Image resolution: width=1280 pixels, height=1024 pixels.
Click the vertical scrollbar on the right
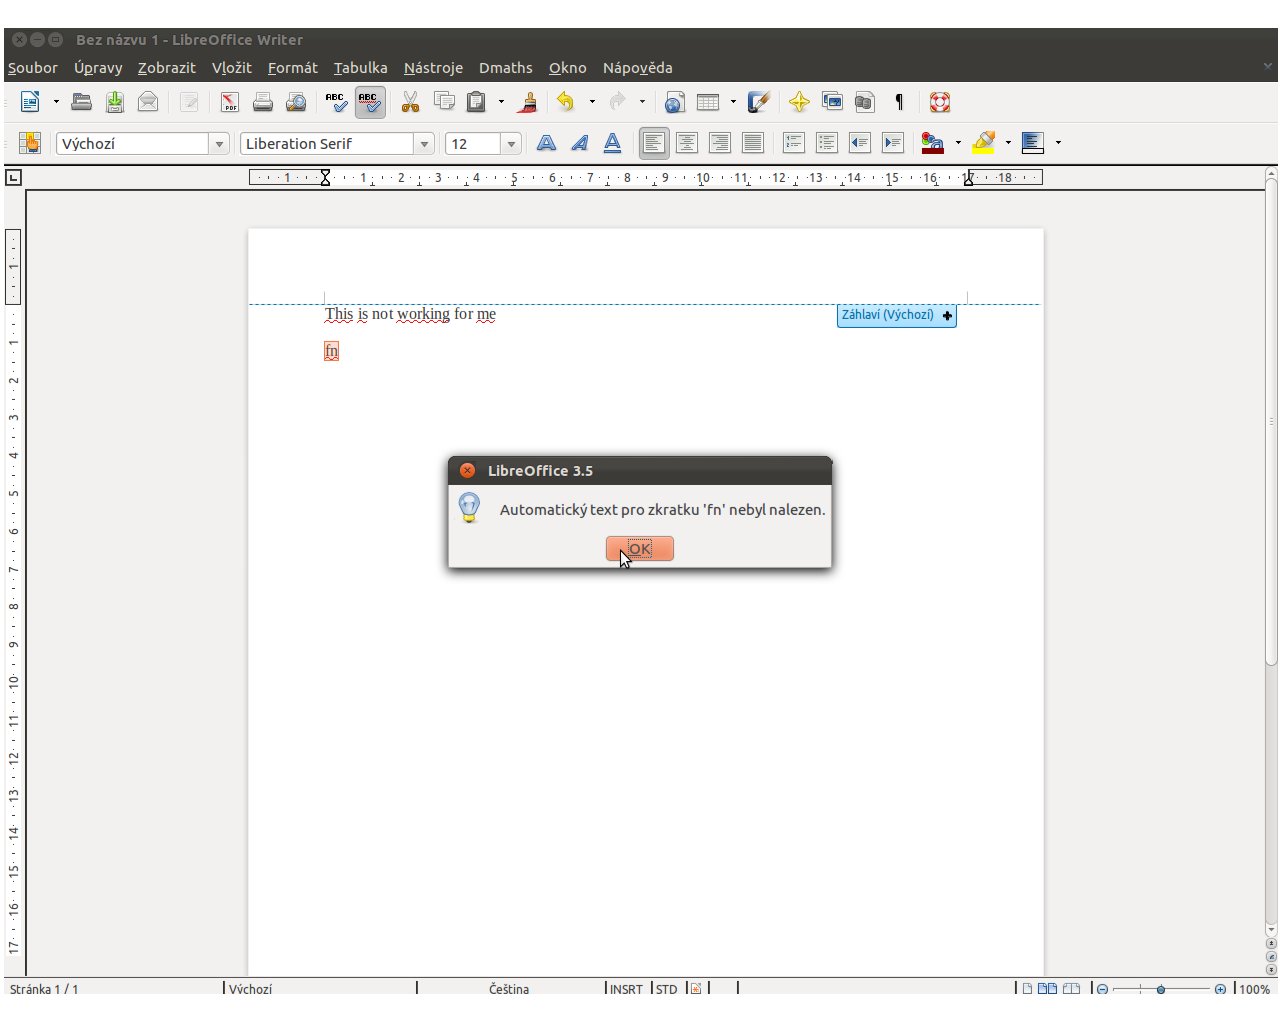click(x=1271, y=420)
